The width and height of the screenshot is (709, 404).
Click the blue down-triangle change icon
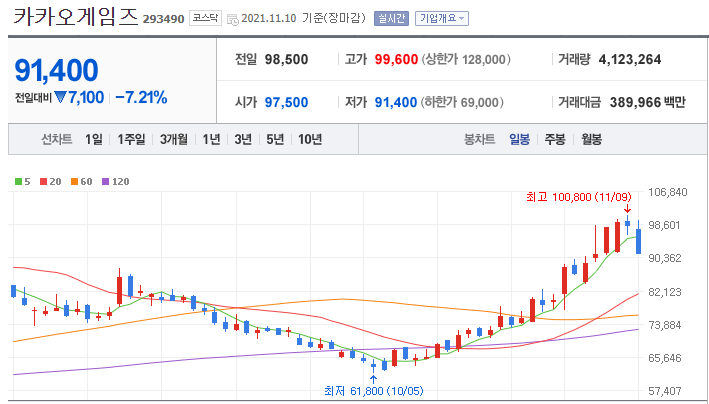[x=61, y=97]
